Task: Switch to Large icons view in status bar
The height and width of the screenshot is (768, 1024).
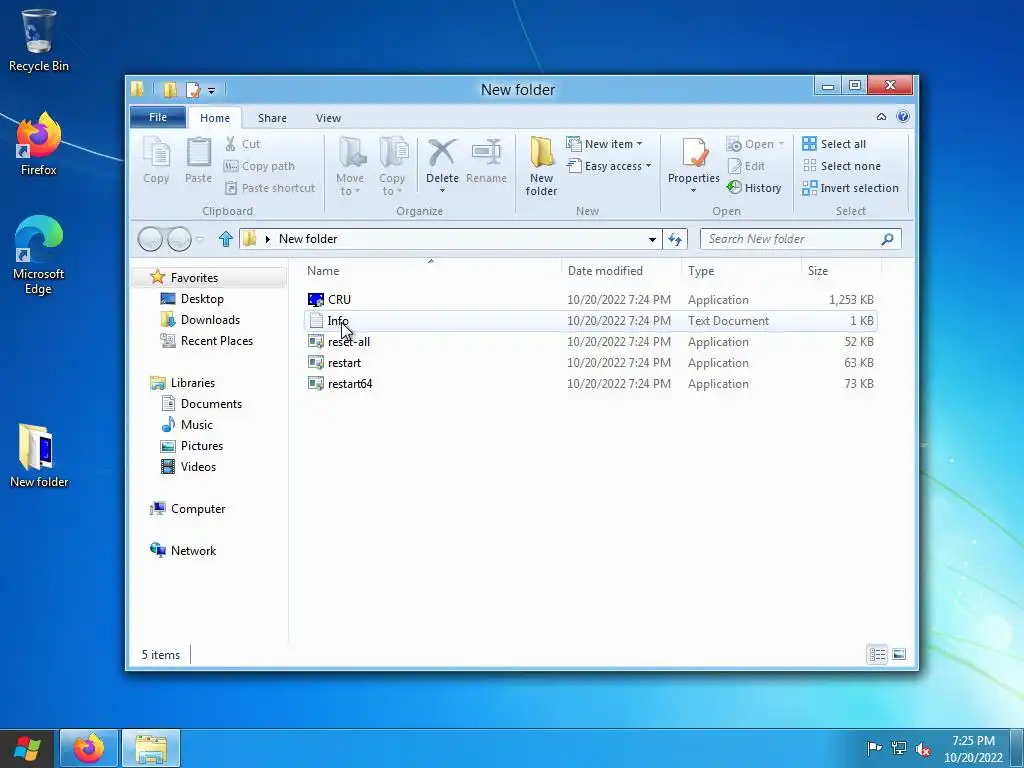Action: point(899,654)
